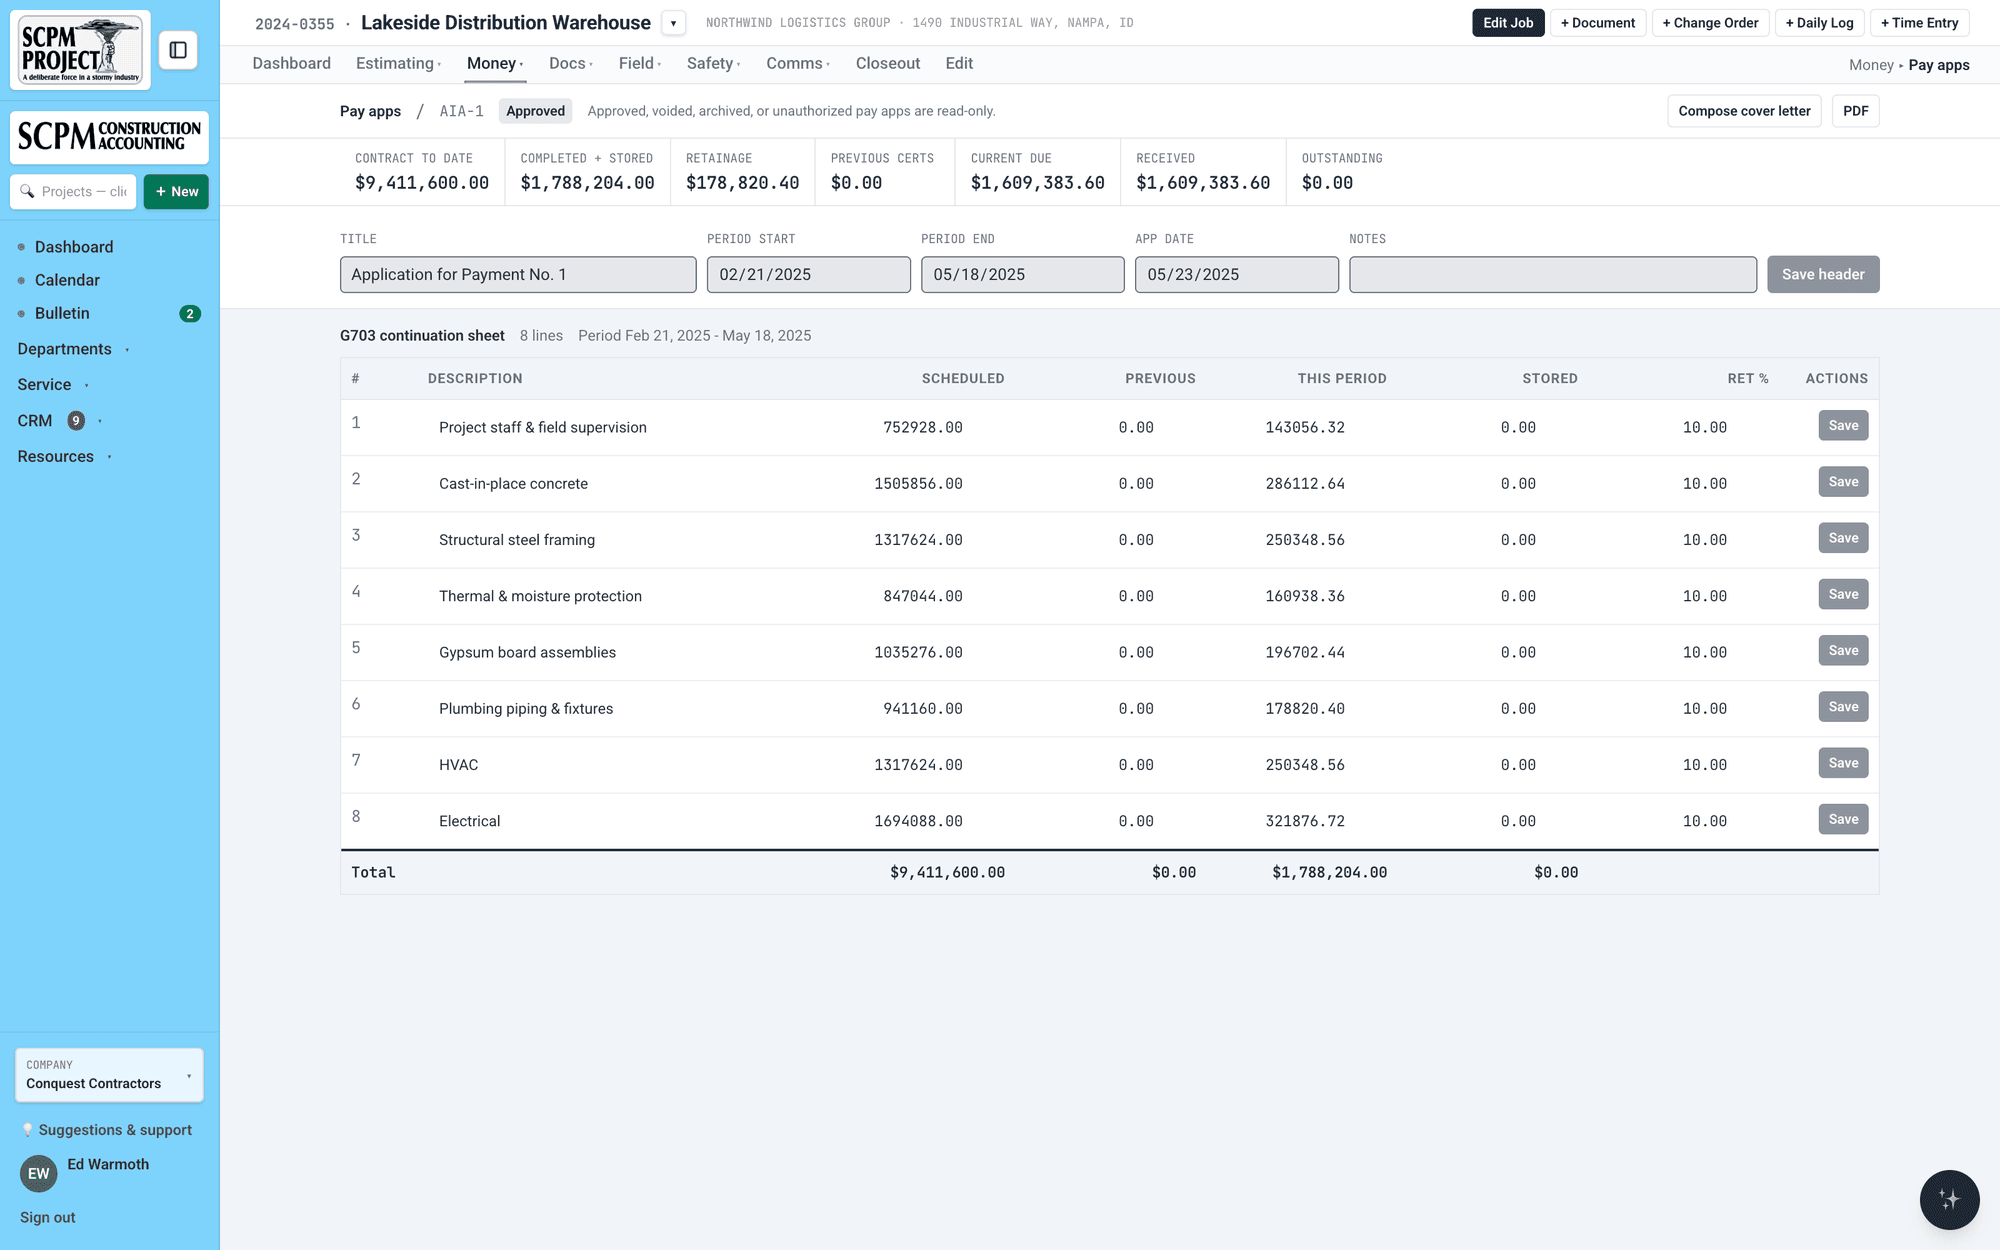2000x1250 pixels.
Task: Save the Electrical line
Action: [1843, 819]
